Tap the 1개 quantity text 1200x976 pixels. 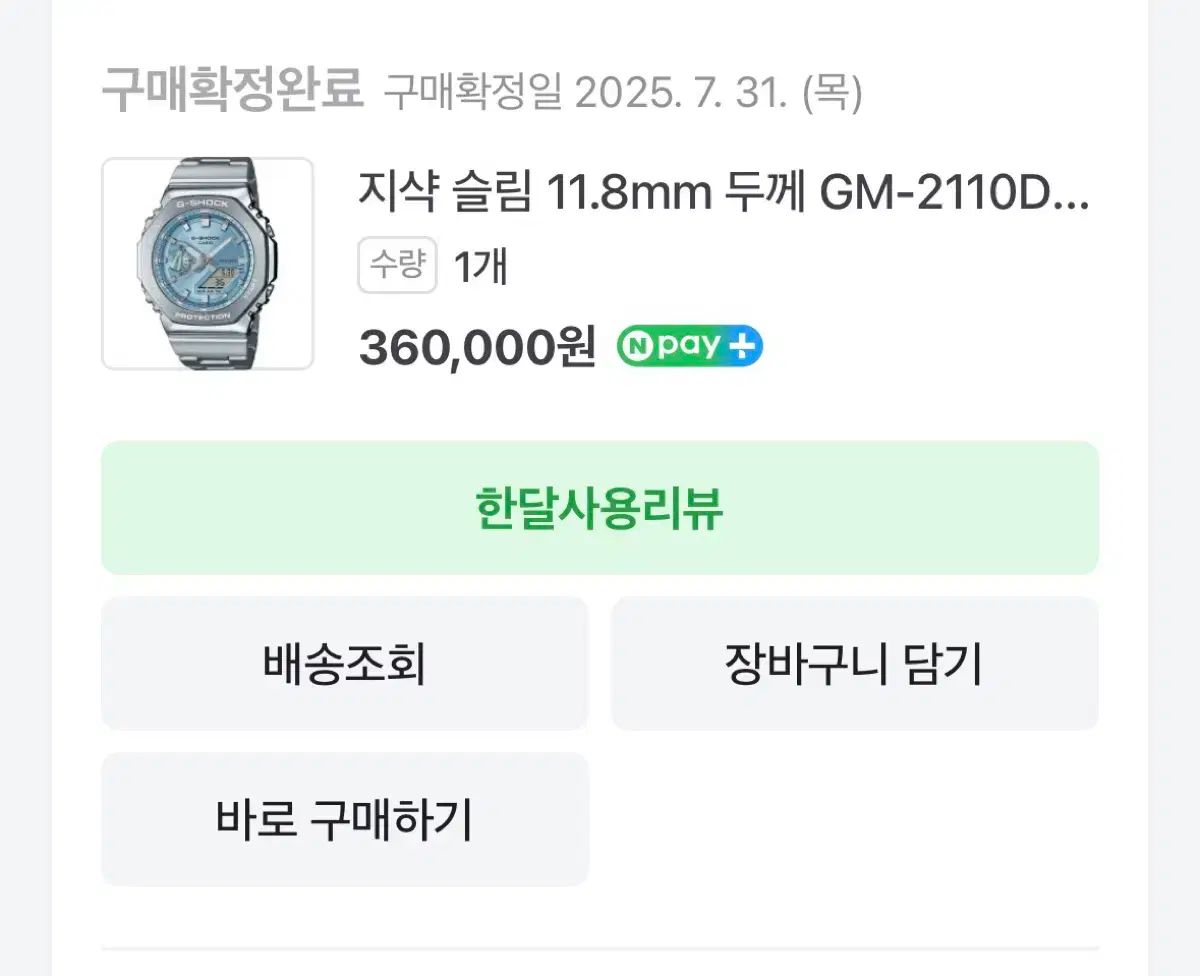[x=481, y=266]
